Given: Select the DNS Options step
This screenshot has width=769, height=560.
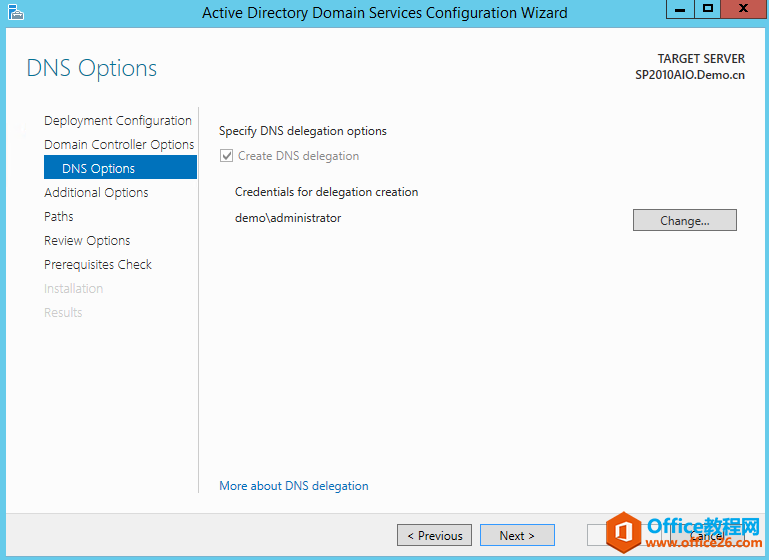Looking at the screenshot, I should [120, 168].
